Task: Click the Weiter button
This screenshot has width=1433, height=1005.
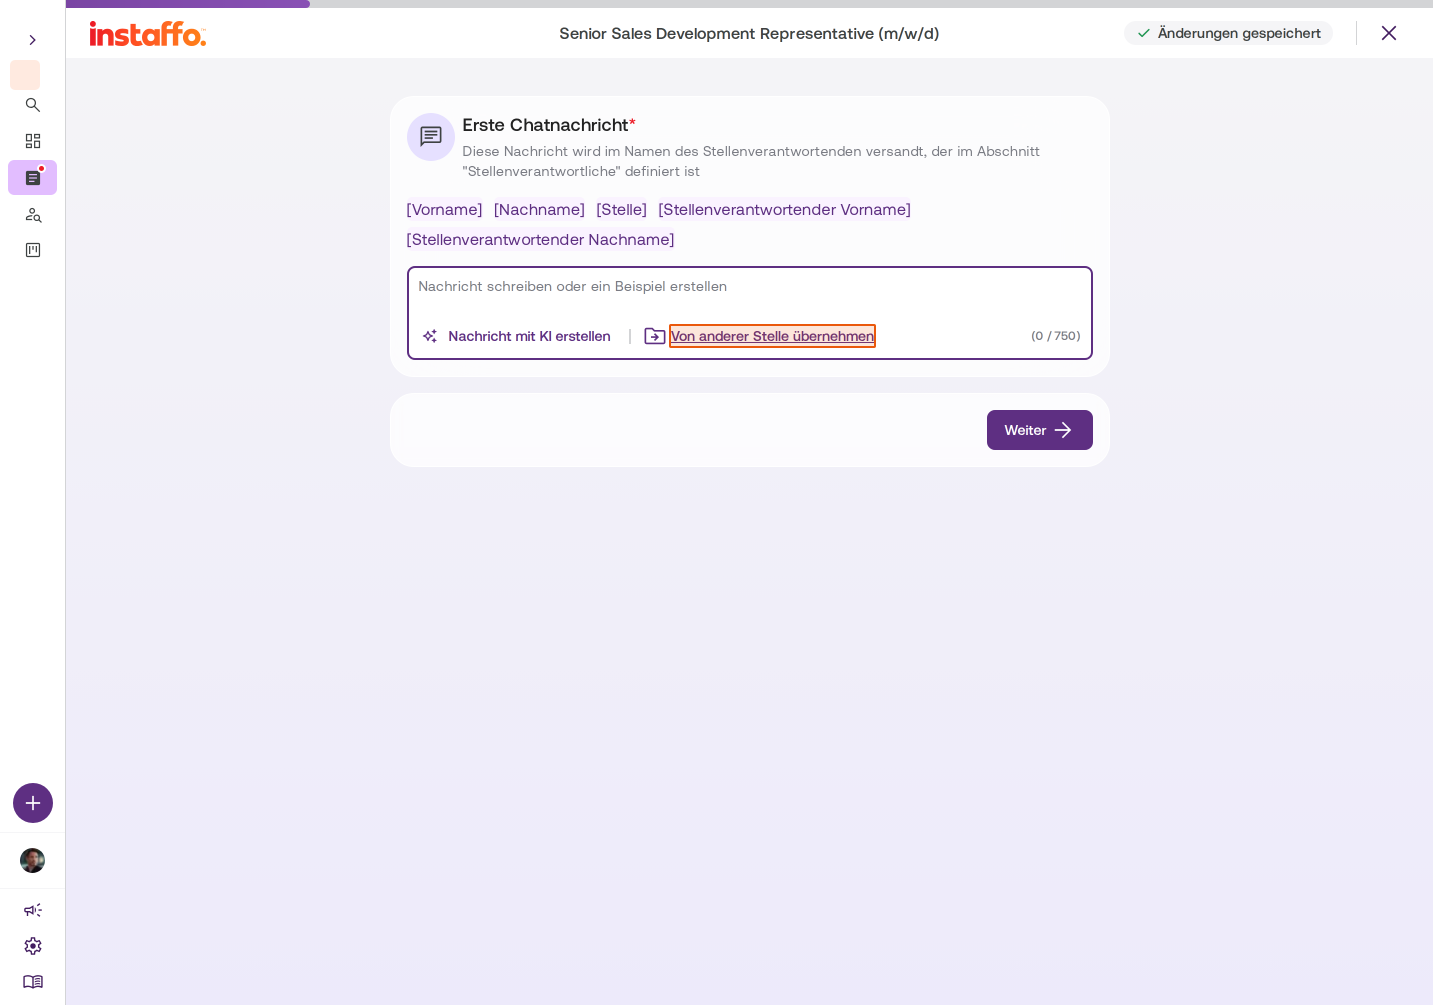Action: [1039, 430]
